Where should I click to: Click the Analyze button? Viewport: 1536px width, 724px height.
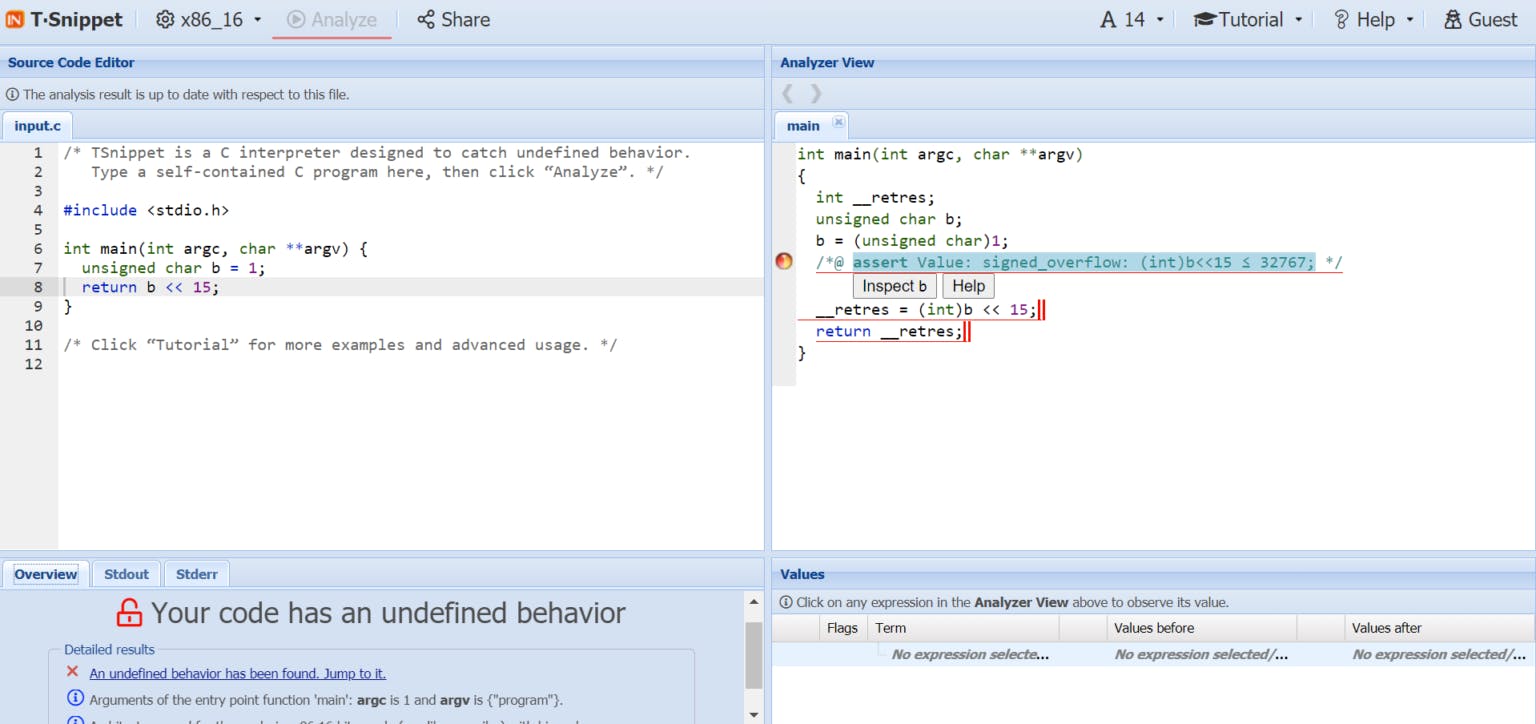pos(332,19)
